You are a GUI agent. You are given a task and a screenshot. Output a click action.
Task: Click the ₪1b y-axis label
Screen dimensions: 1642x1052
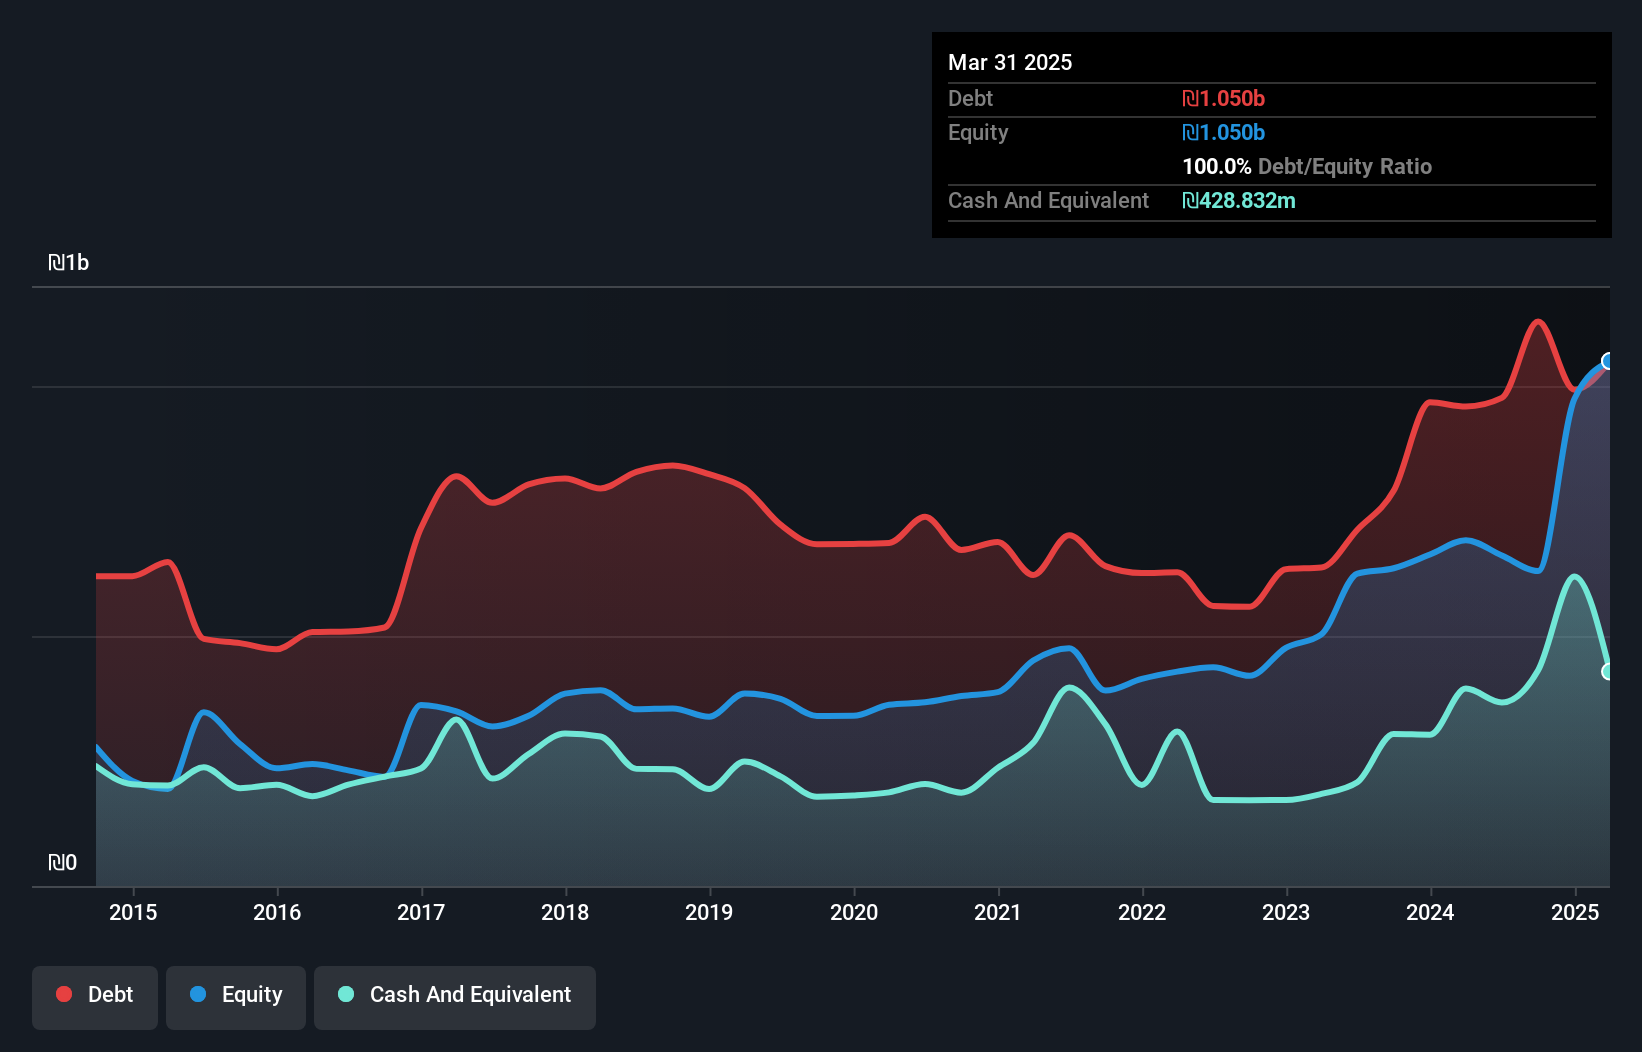(69, 262)
